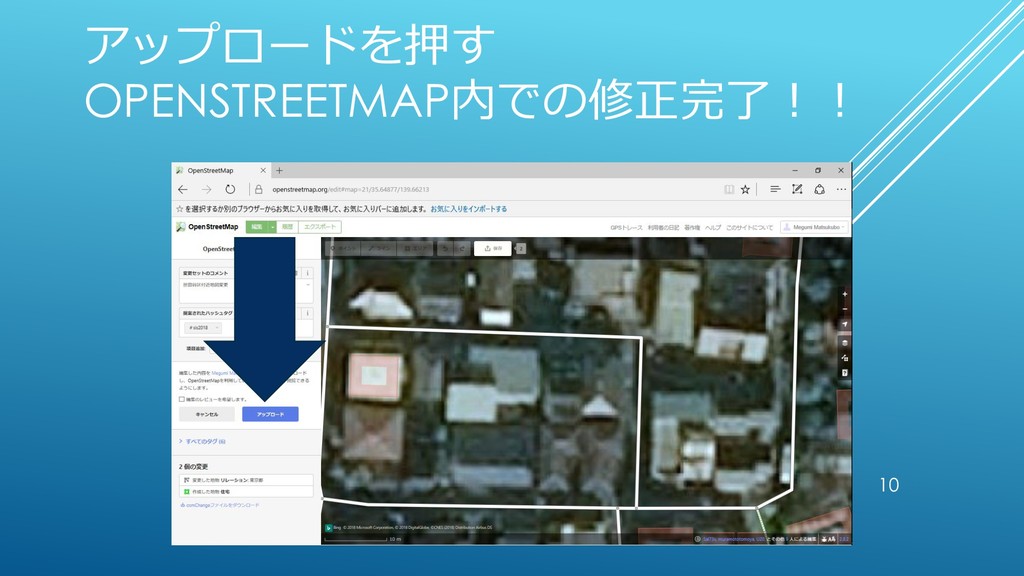Zoom in the map with plus control
The width and height of the screenshot is (1024, 576).
(x=844, y=295)
